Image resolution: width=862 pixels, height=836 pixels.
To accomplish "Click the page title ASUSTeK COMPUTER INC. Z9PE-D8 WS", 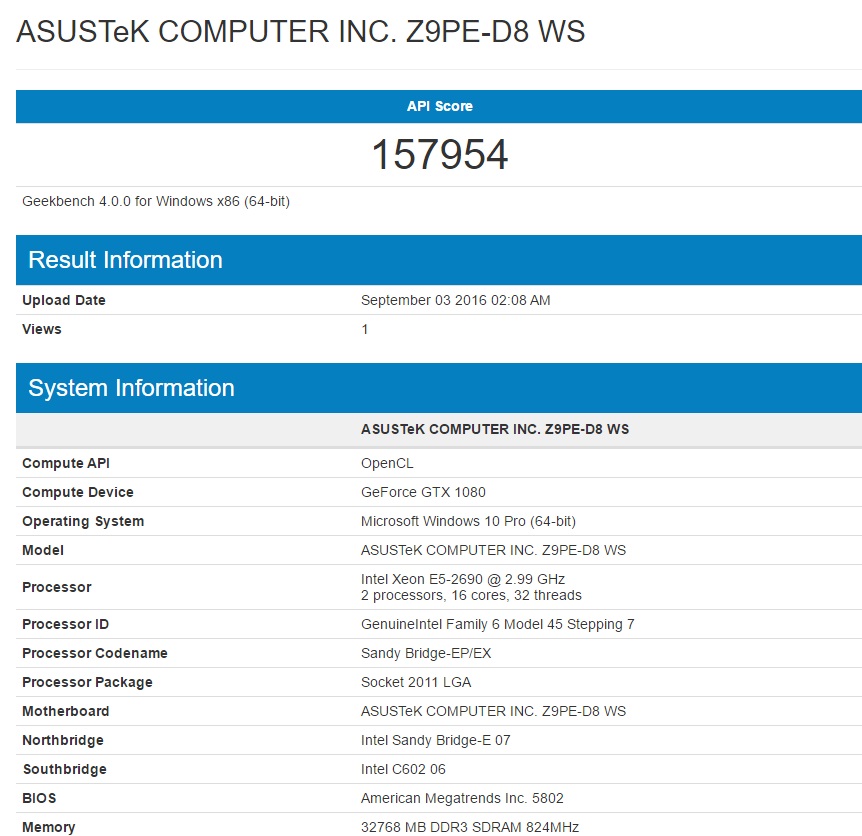I will click(x=301, y=31).
